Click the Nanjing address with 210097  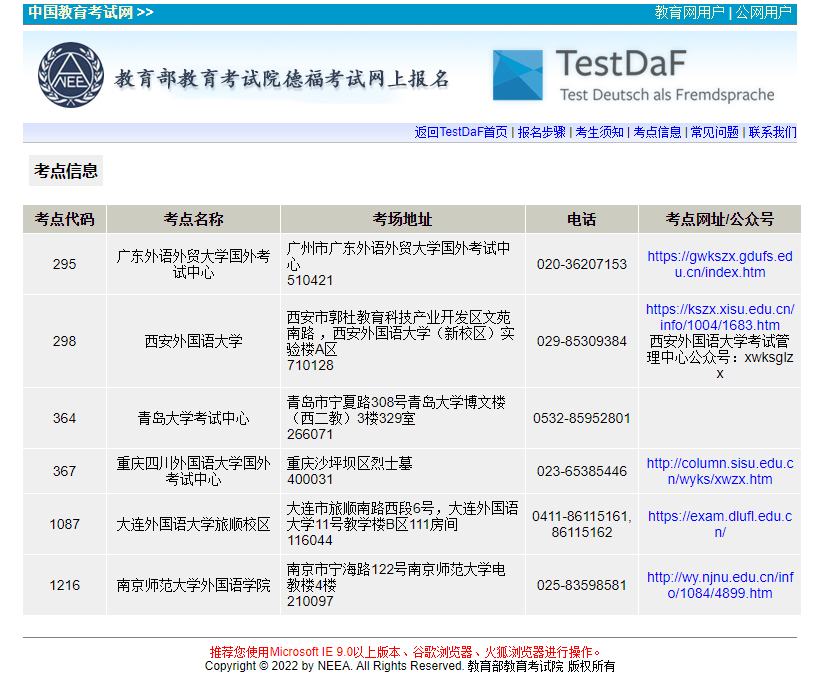point(396,585)
